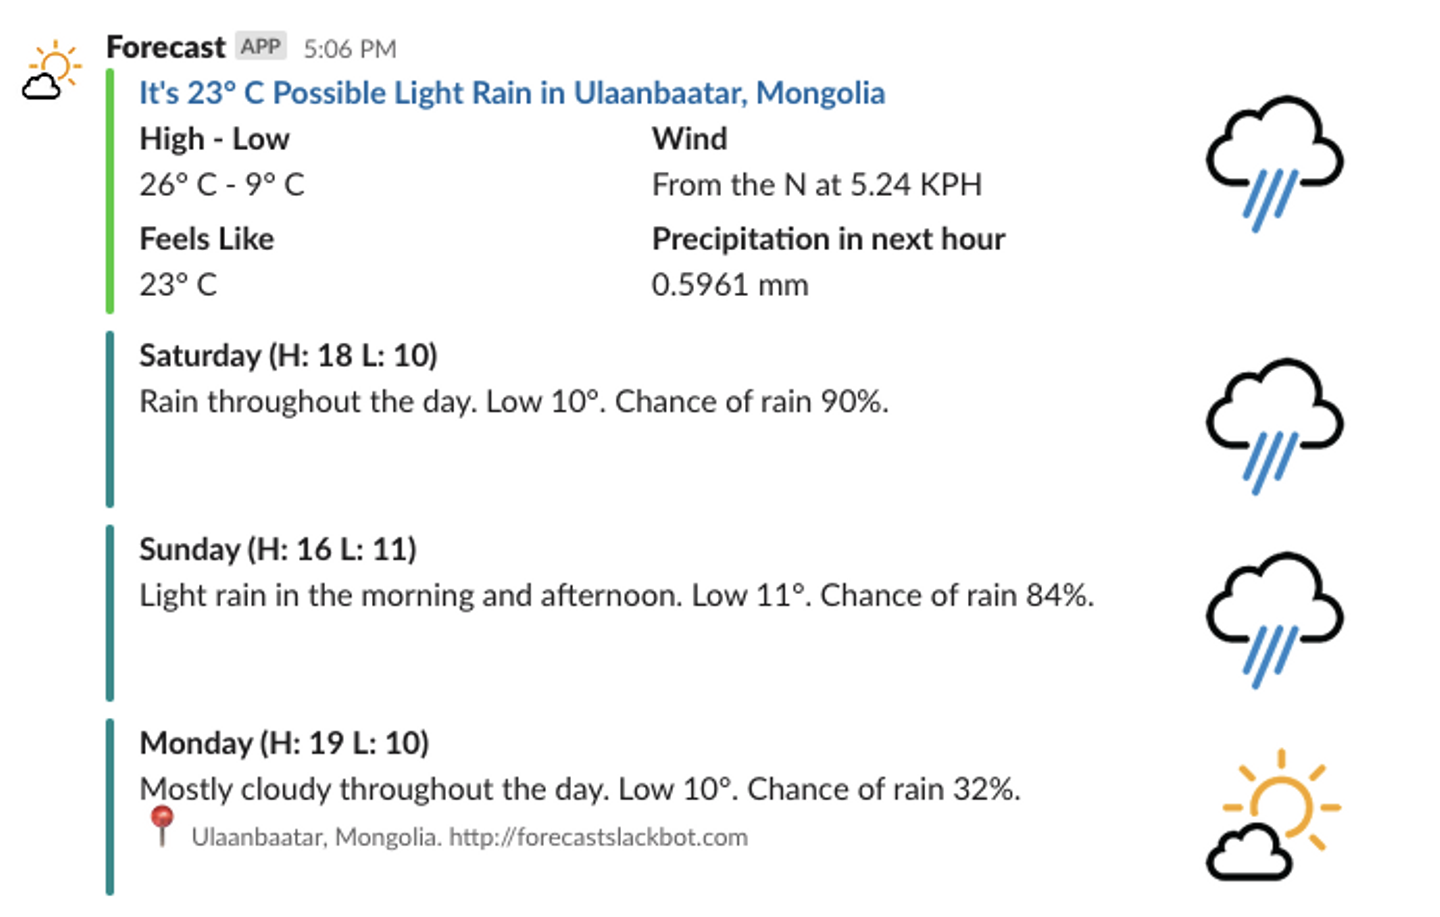Open the forecastslackbot.com footer link
This screenshot has height=917, width=1440.
pyautogui.click(x=598, y=837)
